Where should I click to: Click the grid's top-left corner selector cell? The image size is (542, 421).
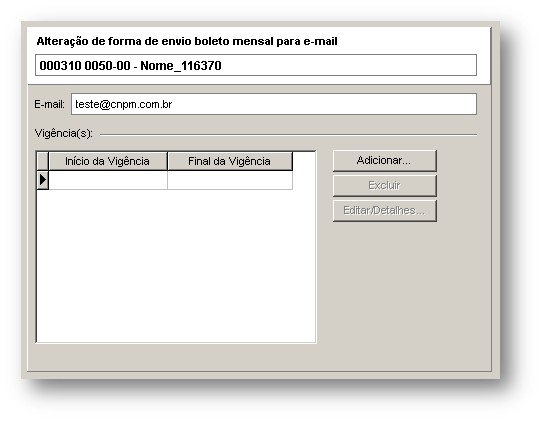[x=43, y=161]
